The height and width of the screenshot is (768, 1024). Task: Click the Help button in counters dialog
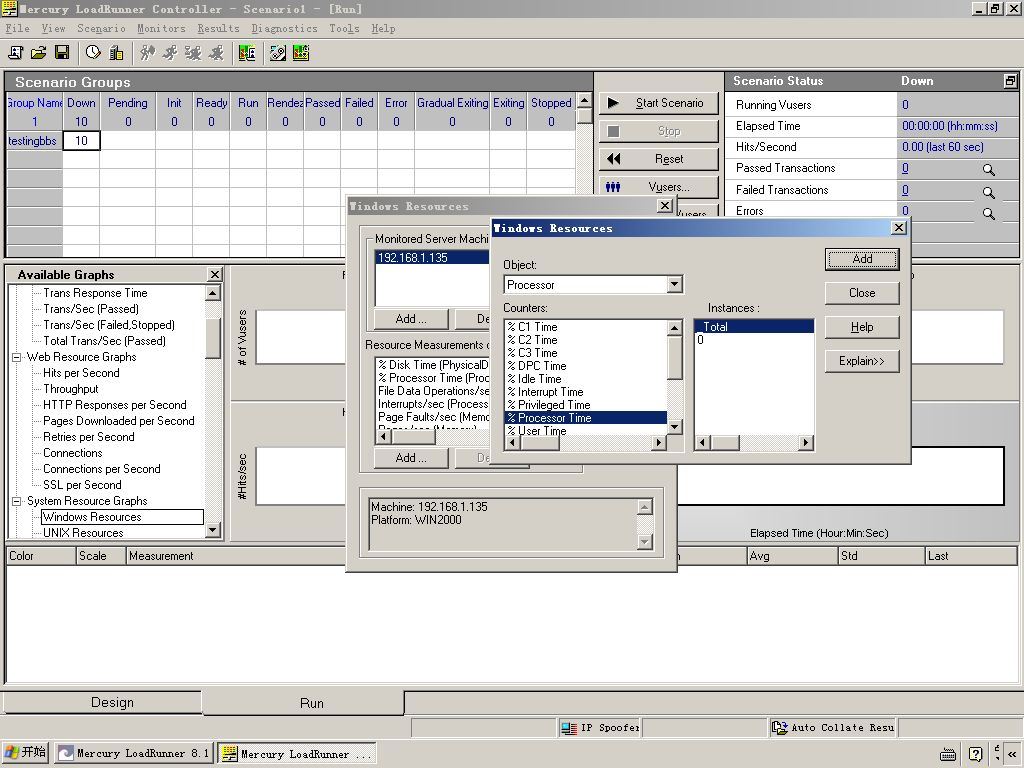coord(862,327)
